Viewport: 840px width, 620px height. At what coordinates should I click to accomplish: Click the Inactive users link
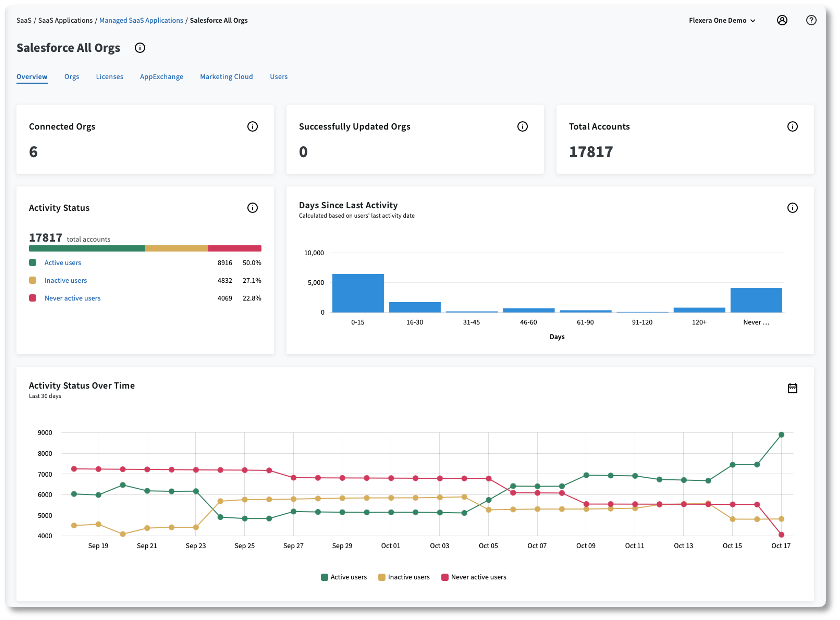click(x=65, y=281)
